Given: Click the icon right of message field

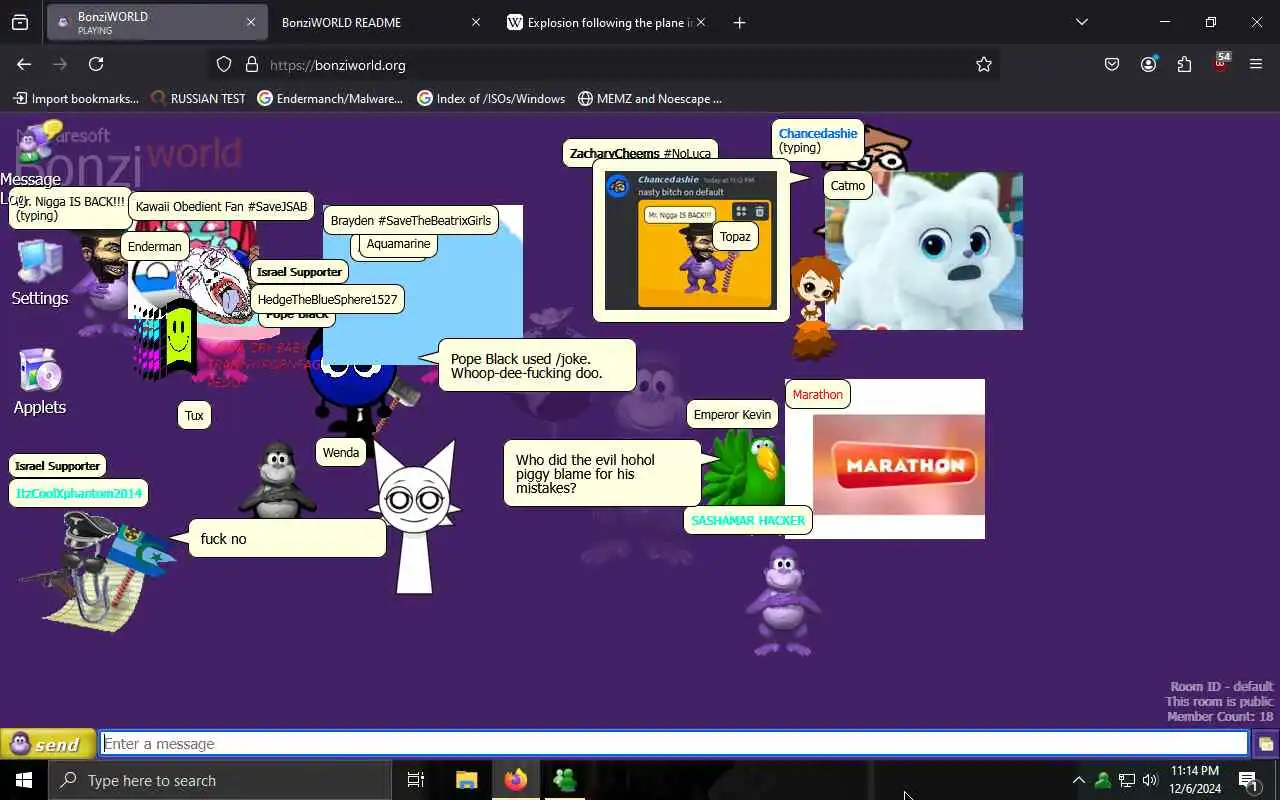Looking at the screenshot, I should click(1265, 744).
